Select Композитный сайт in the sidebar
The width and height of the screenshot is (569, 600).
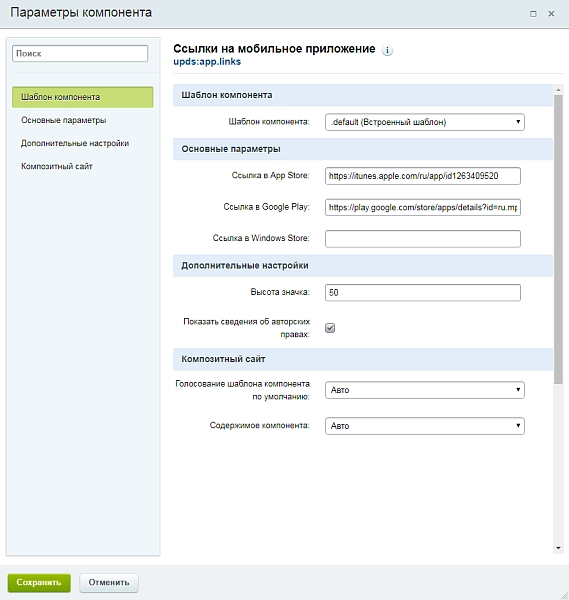(x=57, y=166)
